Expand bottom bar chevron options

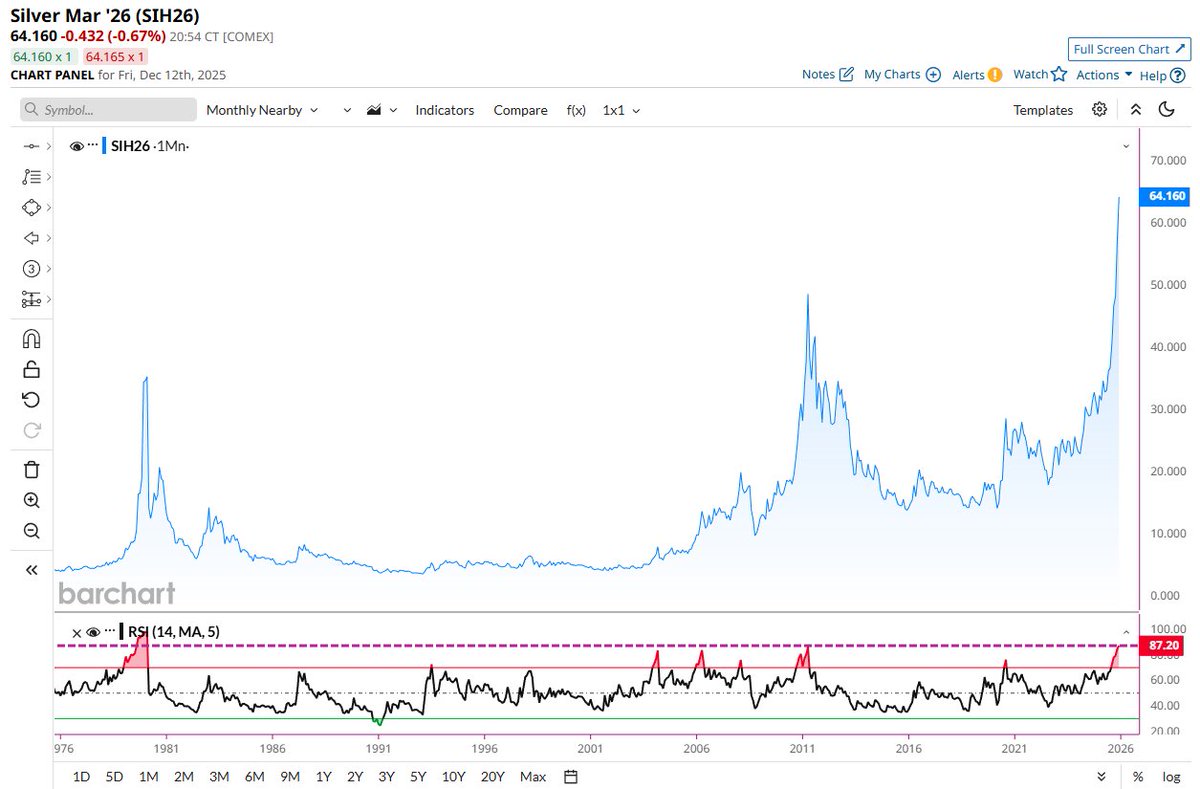(1102, 776)
